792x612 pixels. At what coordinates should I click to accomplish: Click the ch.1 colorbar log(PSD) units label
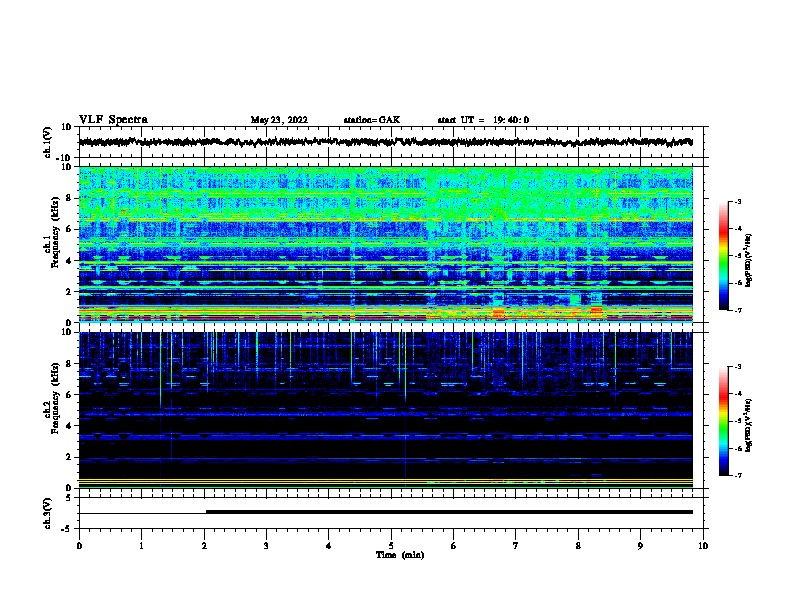[x=748, y=261]
